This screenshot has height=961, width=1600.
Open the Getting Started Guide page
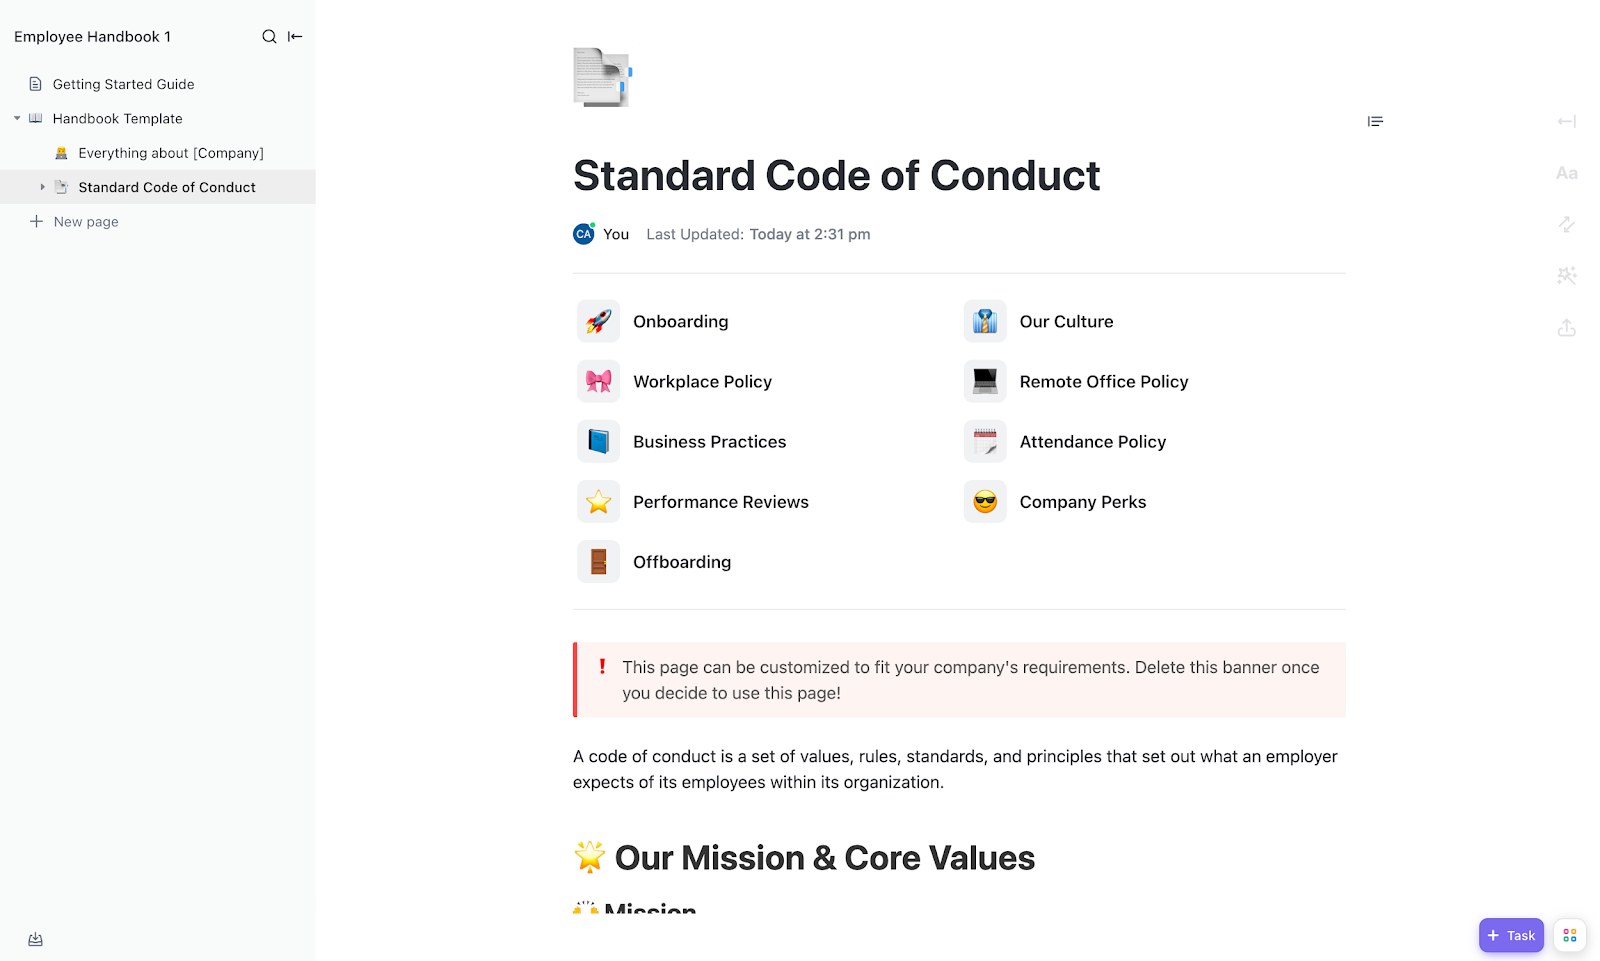tap(123, 85)
